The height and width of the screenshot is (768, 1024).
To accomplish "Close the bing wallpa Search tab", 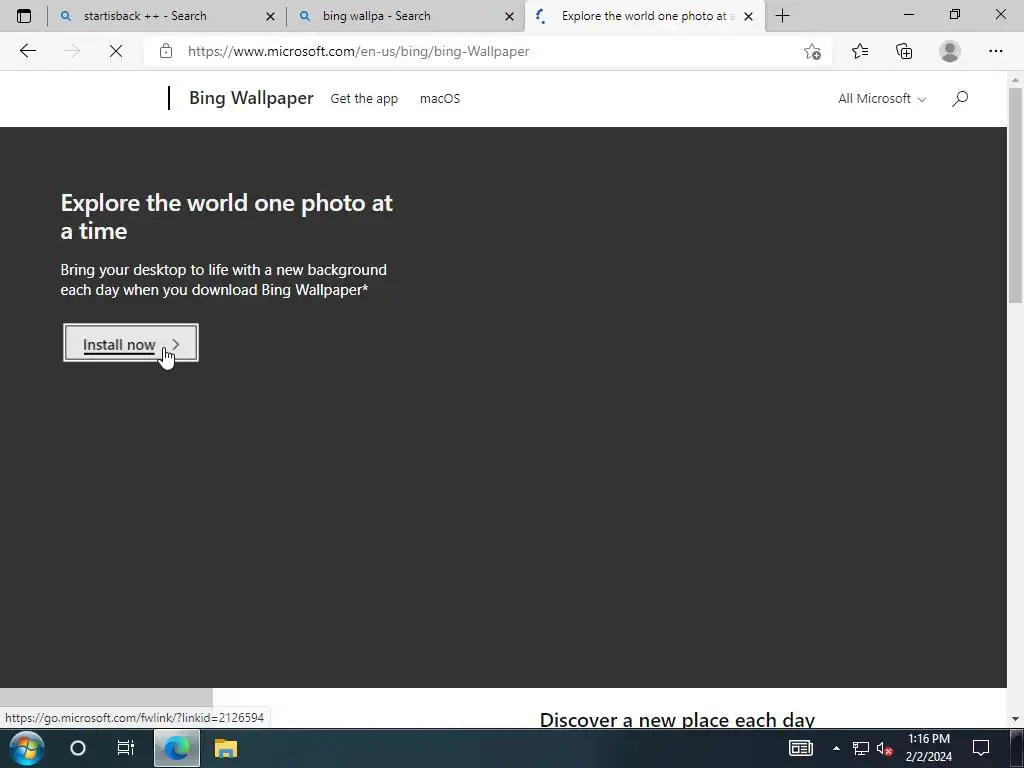I will point(509,16).
